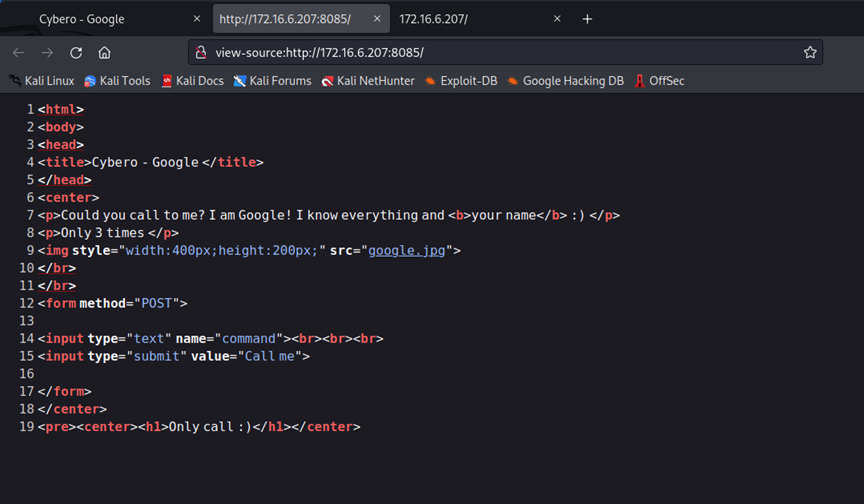
Task: Bookmark this page with the star icon
Action: (x=809, y=52)
